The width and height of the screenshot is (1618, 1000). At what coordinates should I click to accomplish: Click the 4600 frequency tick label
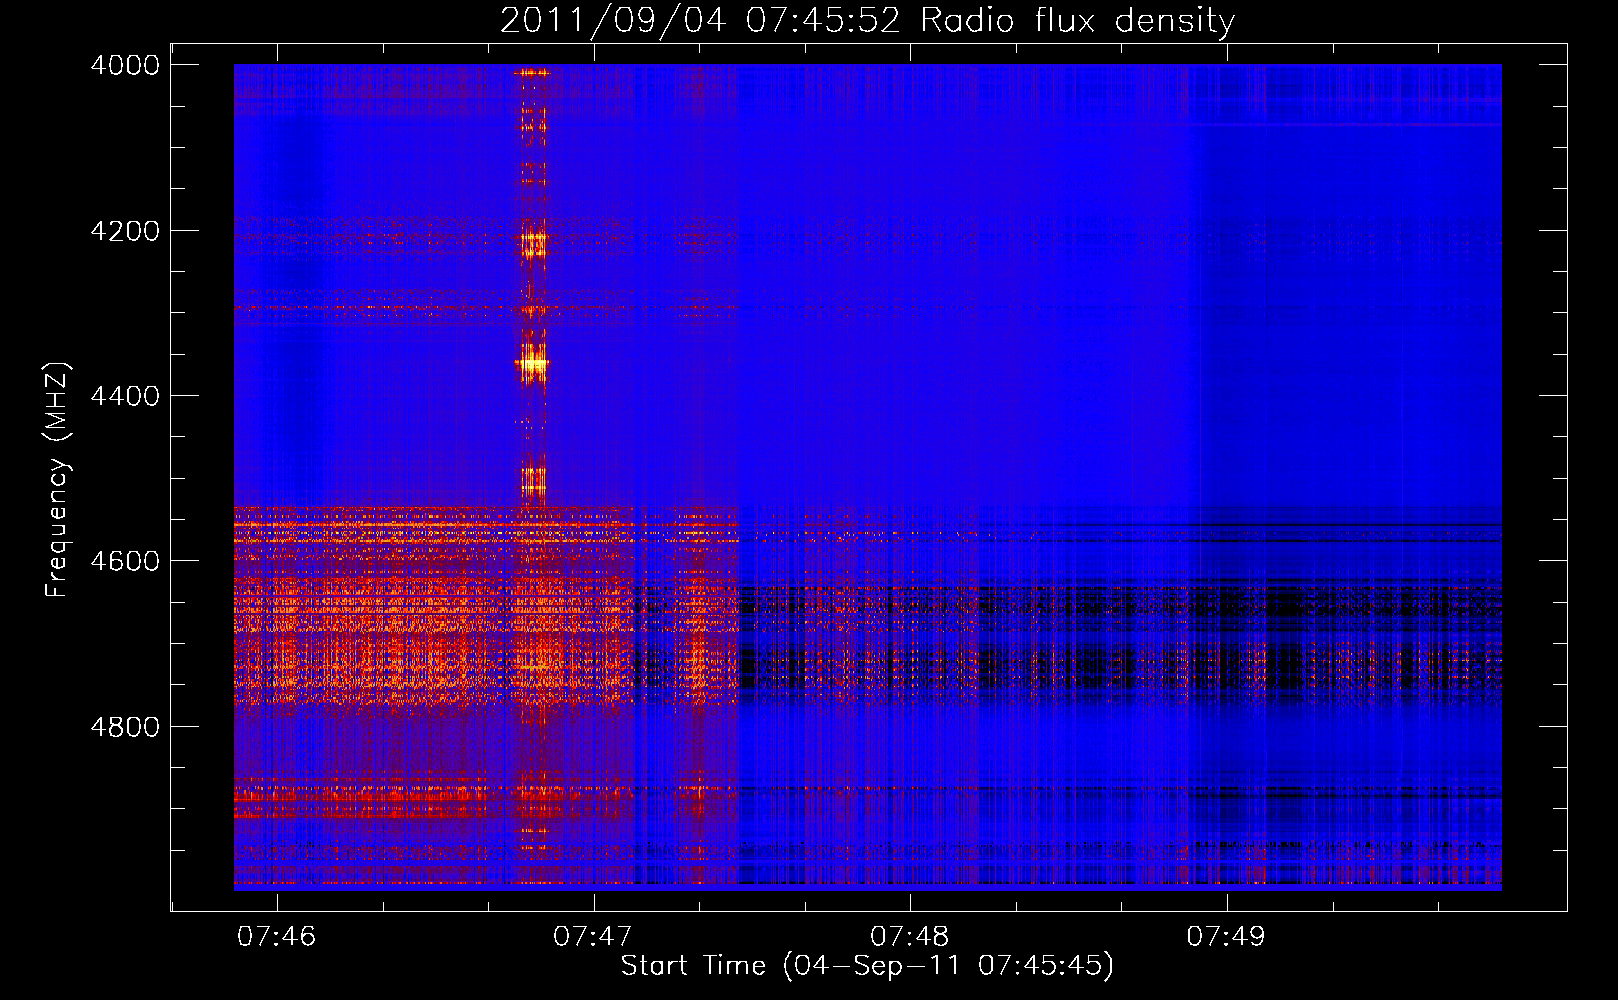[x=125, y=561]
